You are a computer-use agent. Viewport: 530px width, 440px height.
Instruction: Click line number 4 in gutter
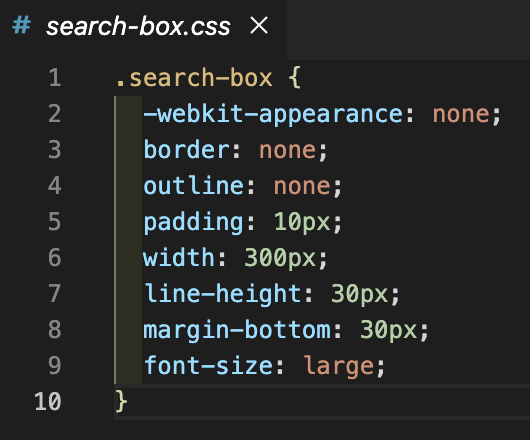tap(54, 186)
